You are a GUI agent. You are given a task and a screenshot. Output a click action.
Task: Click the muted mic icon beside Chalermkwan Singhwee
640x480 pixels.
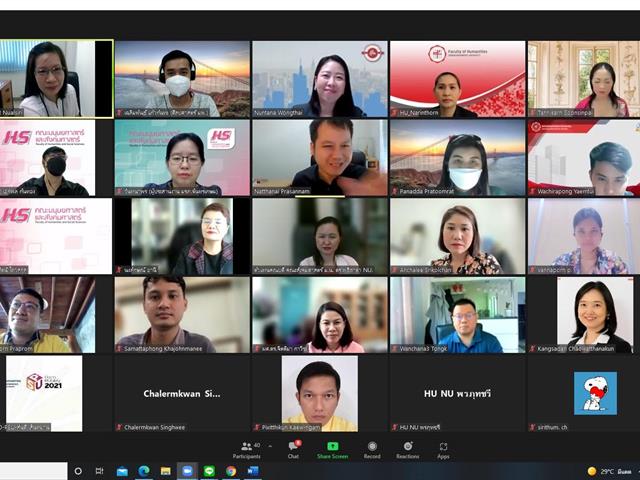(119, 427)
